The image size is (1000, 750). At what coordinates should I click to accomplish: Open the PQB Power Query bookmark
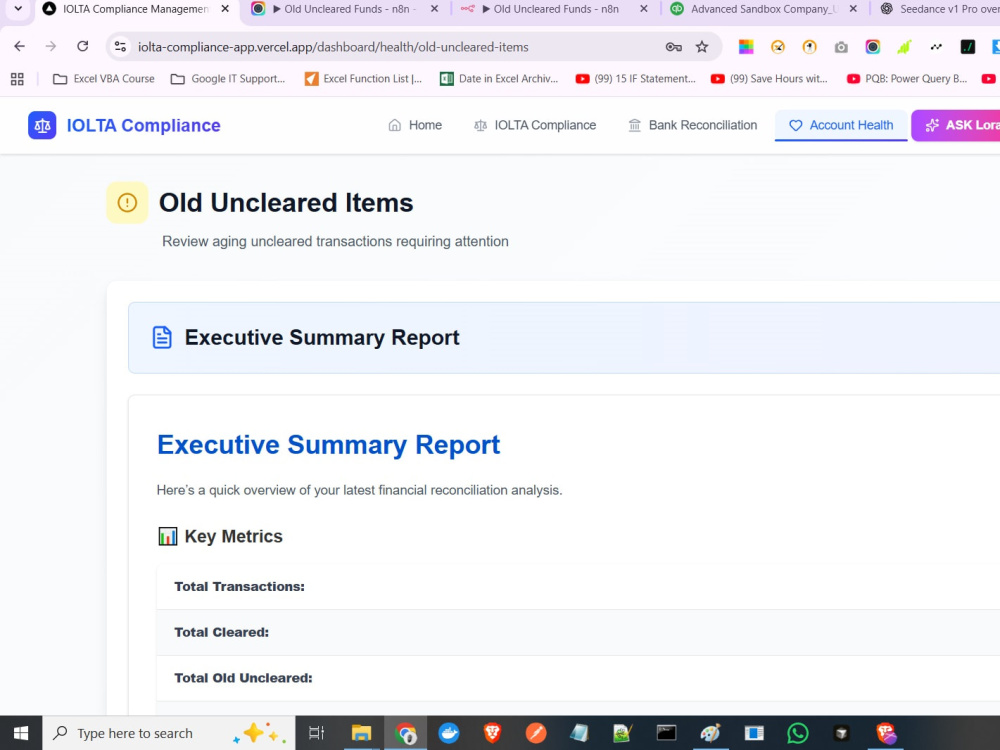(x=907, y=79)
